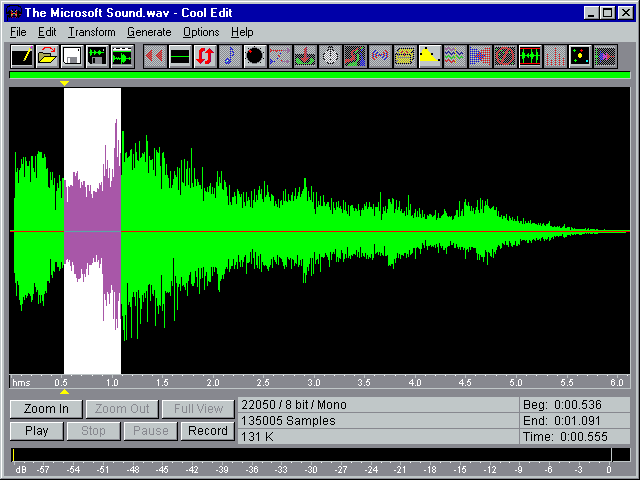Open the Edit menu
The image size is (640, 480).
47,32
